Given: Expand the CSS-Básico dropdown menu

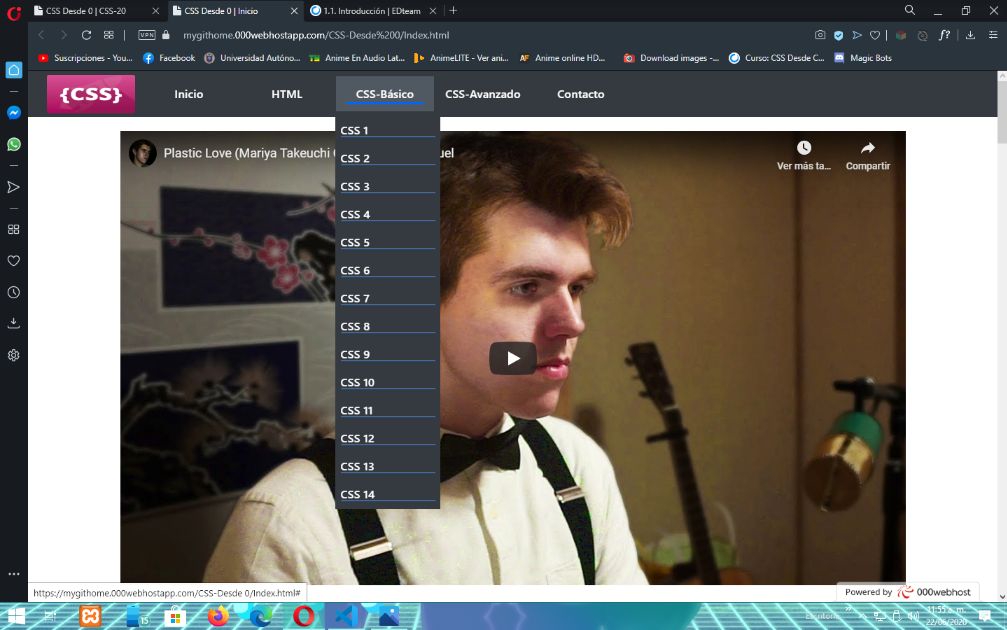Looking at the screenshot, I should click(385, 94).
